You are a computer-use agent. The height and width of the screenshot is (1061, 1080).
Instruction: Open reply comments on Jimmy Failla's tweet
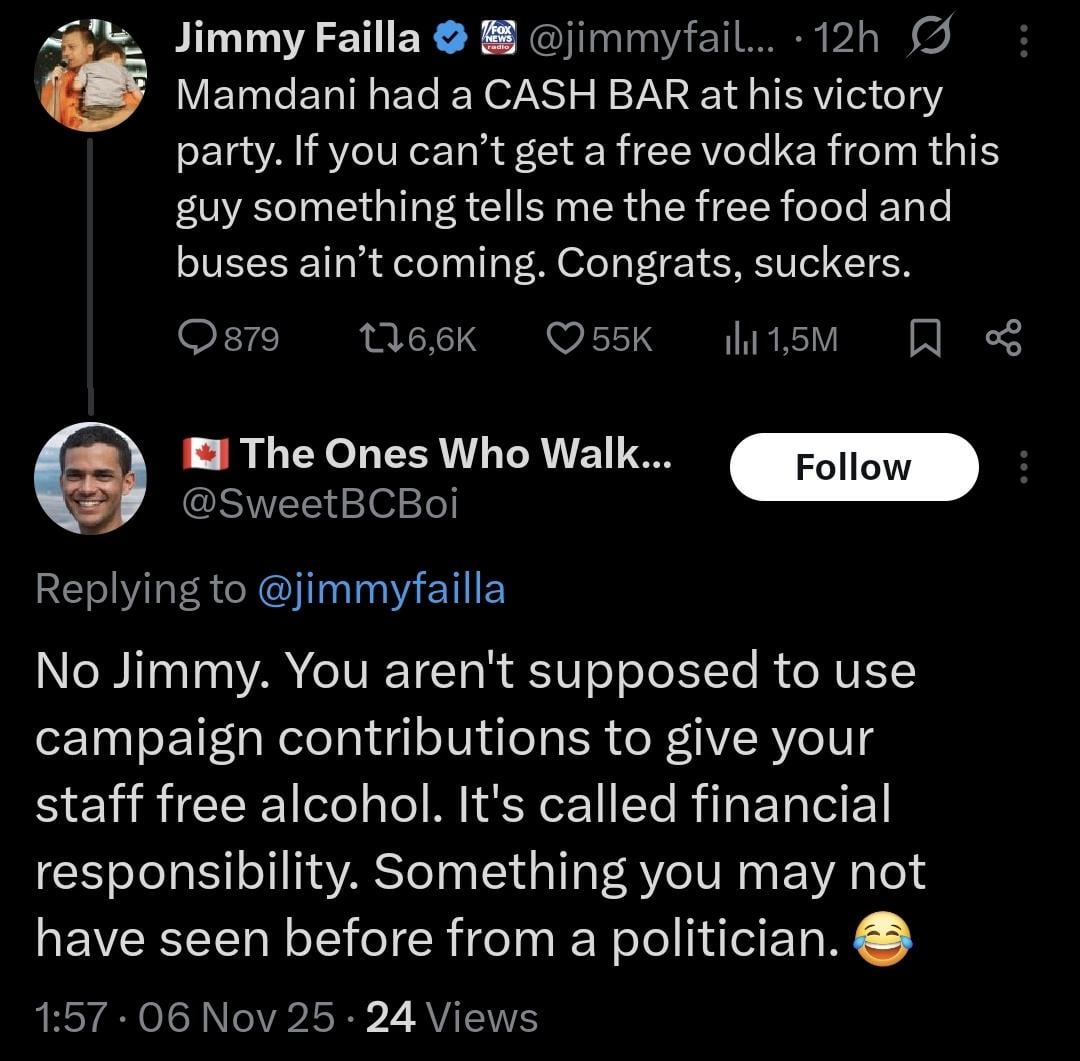[227, 340]
